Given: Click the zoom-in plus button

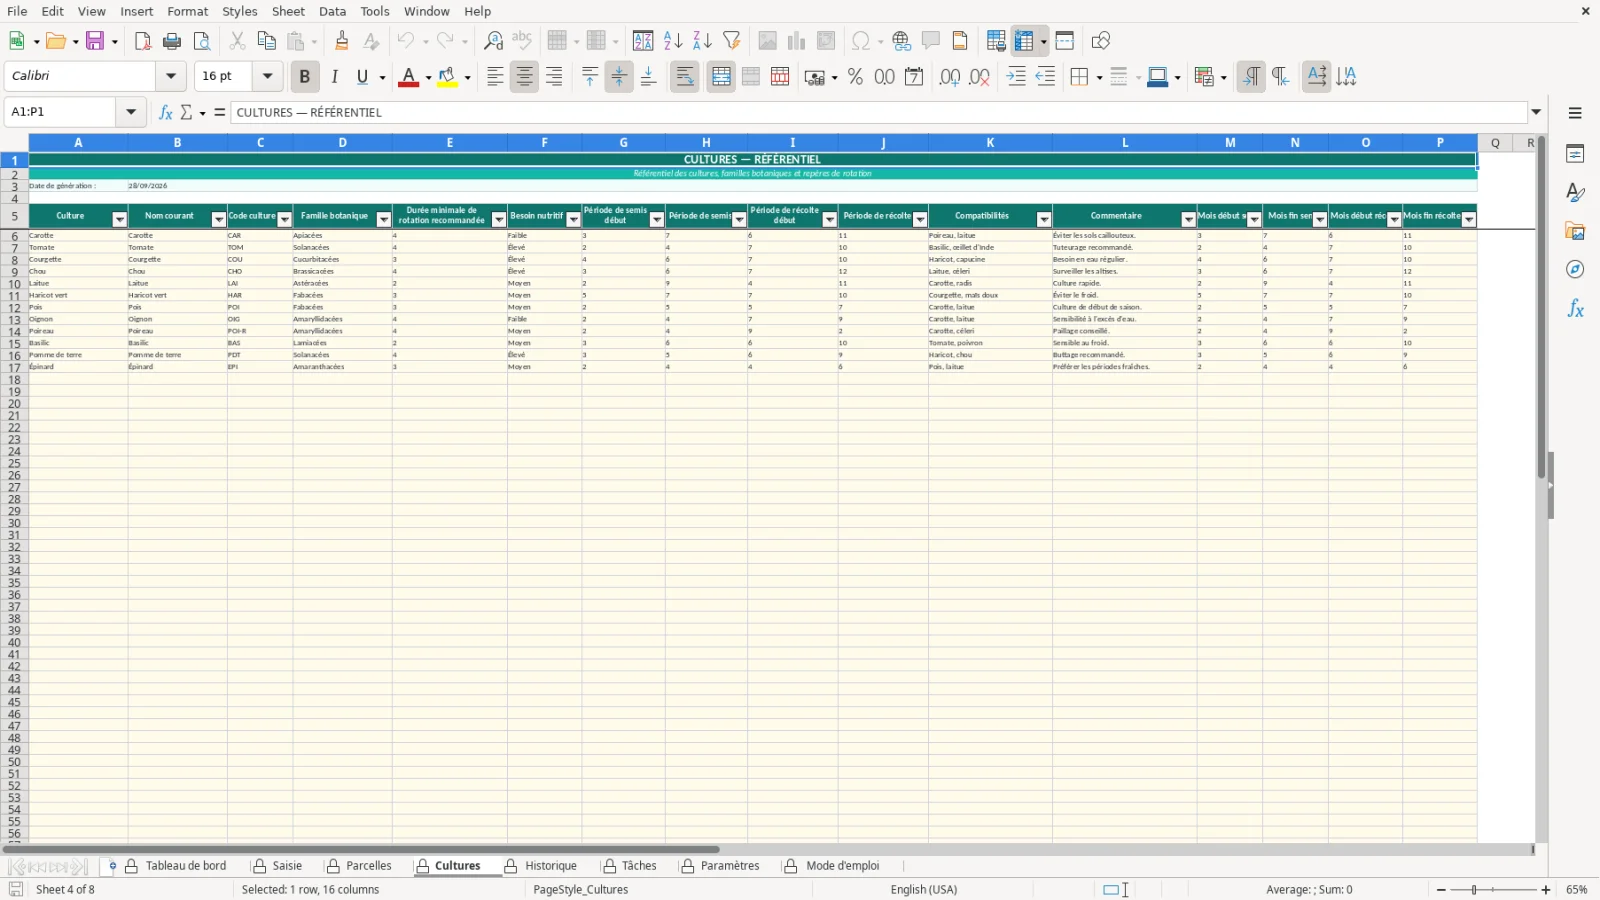Looking at the screenshot, I should 1546,890.
